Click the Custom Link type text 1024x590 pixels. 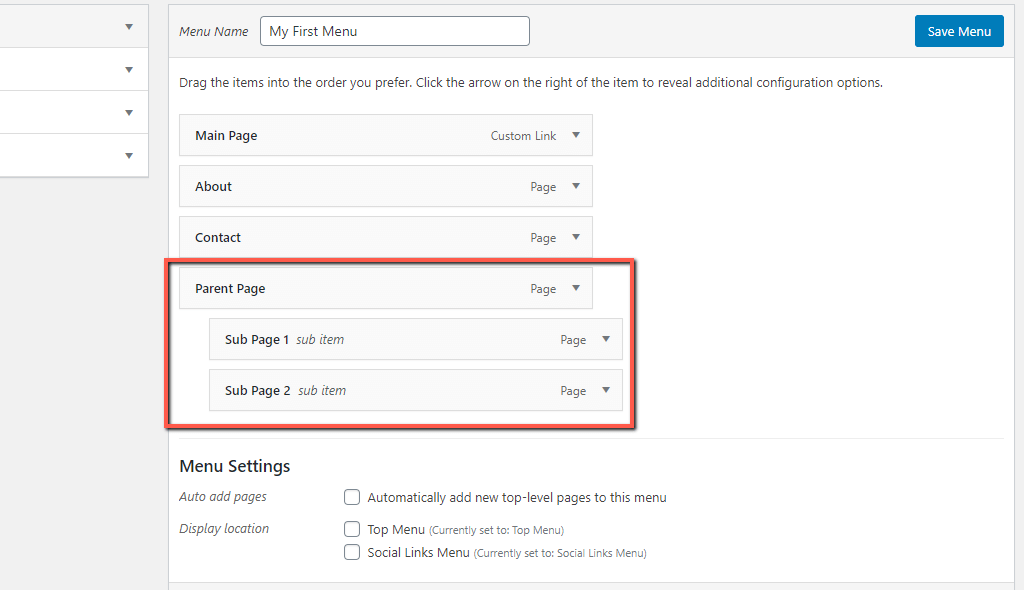click(523, 136)
